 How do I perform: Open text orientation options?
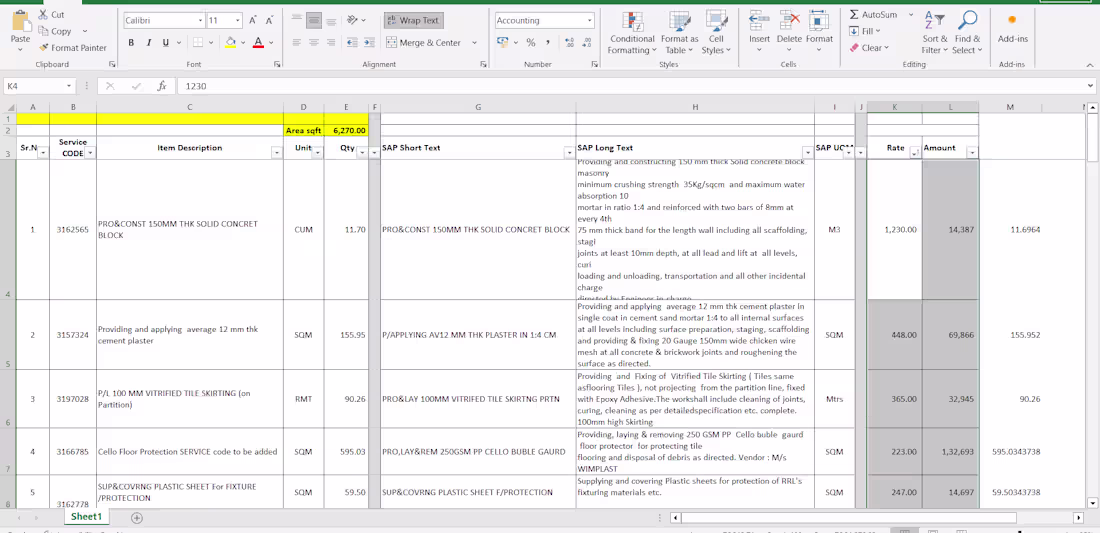pos(356,20)
